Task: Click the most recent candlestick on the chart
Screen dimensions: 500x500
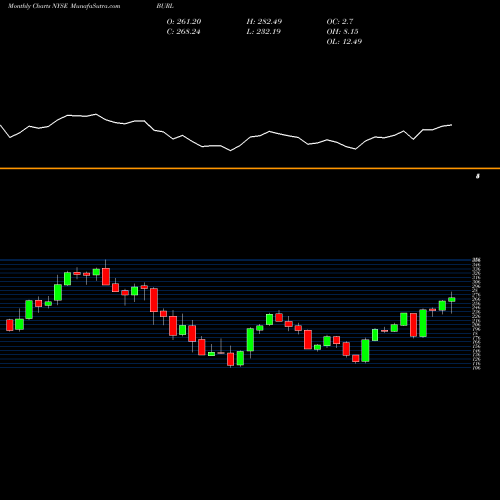Action: [x=452, y=300]
